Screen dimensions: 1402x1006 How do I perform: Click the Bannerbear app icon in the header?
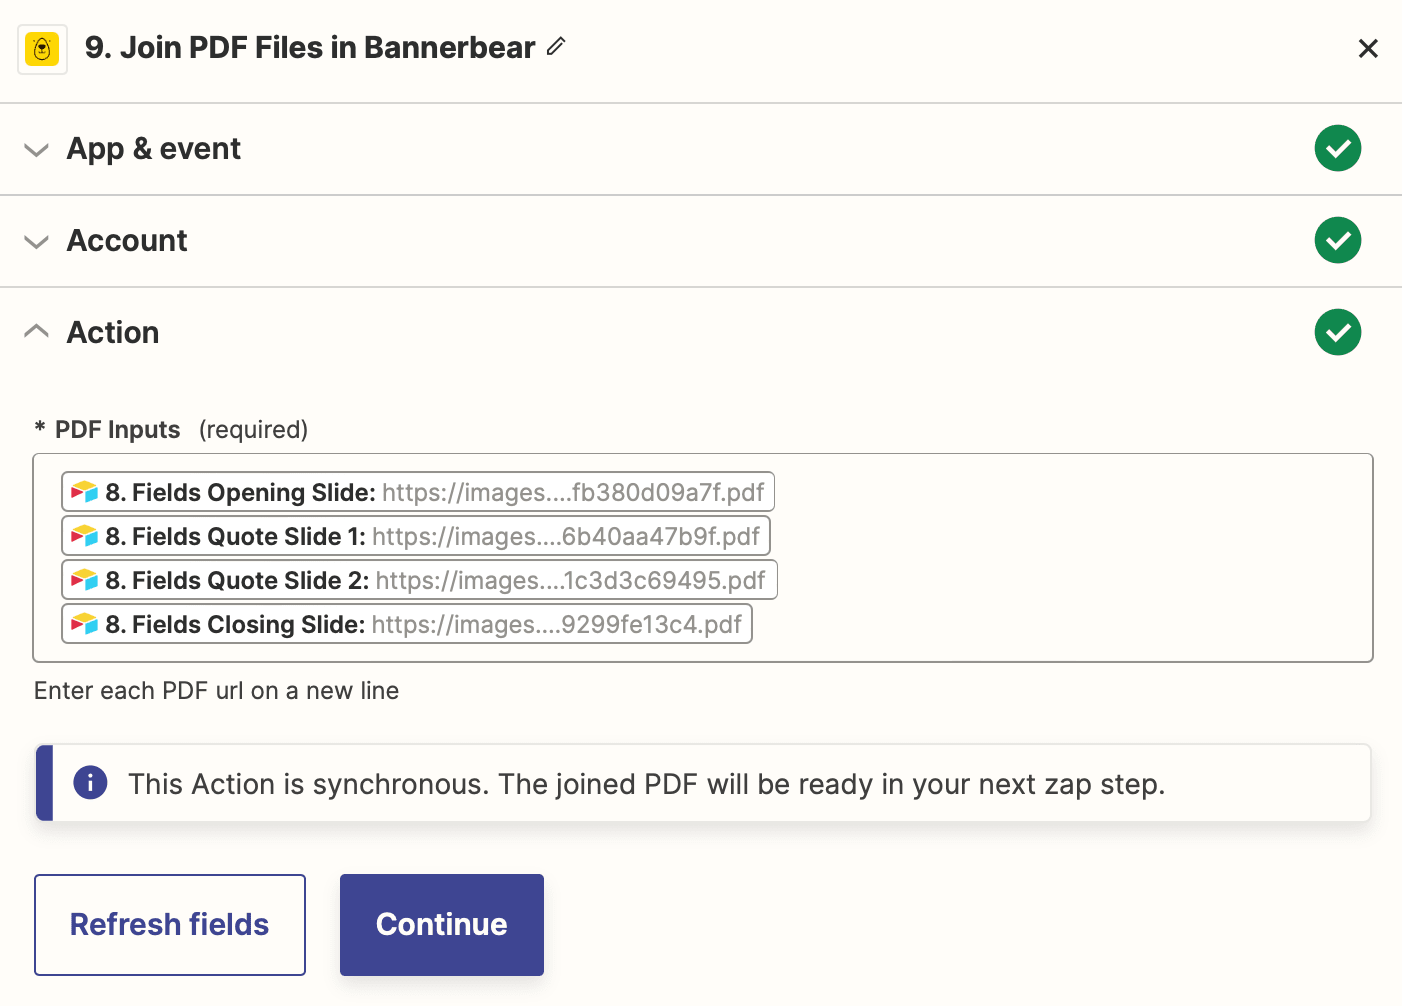[x=42, y=48]
